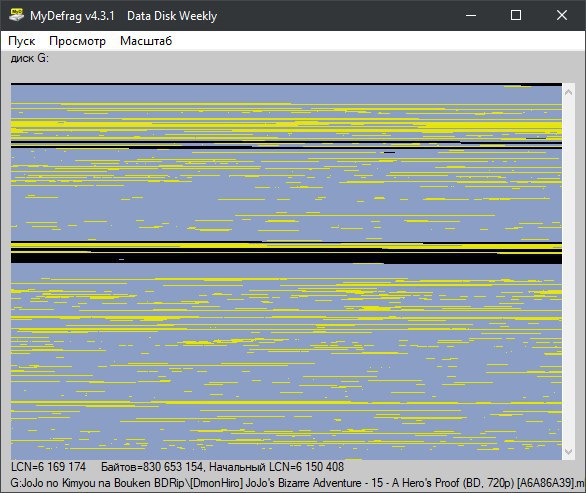Maximize the MyDefrag window
The width and height of the screenshot is (586, 493).
(x=516, y=15)
